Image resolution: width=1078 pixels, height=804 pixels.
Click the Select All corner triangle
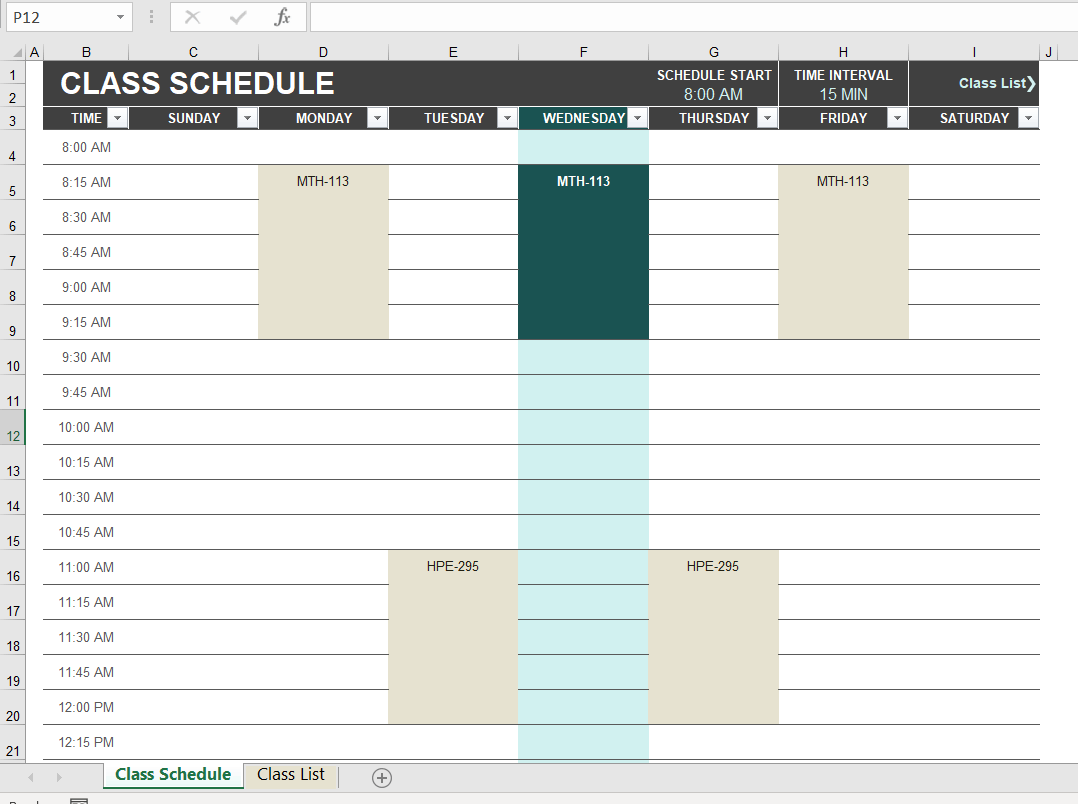point(18,51)
